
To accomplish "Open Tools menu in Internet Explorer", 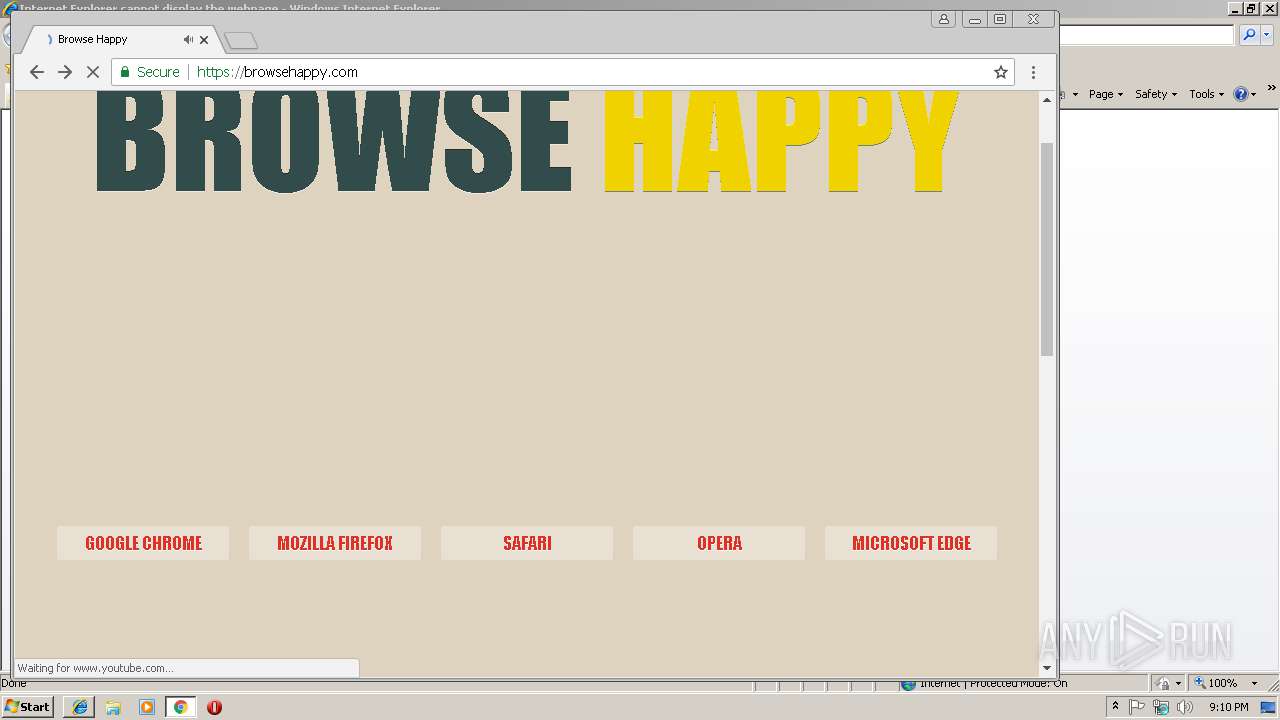I will coord(1206,94).
